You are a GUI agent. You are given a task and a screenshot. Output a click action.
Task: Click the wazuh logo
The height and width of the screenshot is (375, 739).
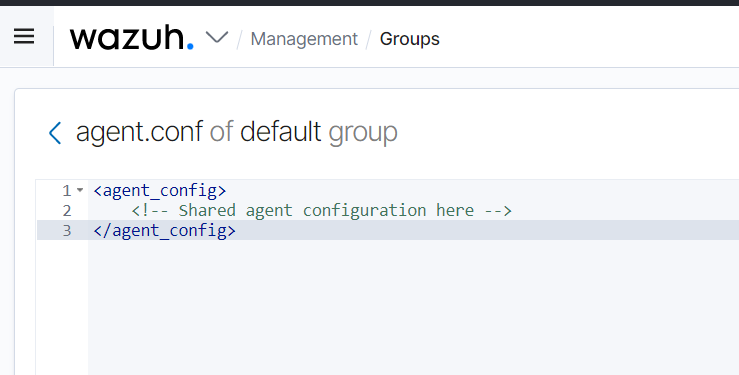click(131, 38)
